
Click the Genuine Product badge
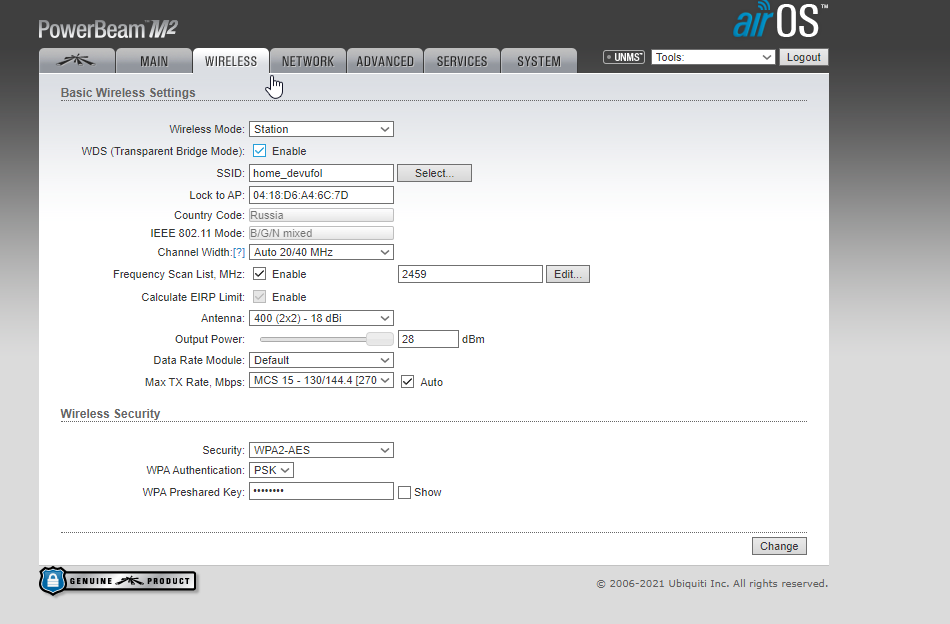click(117, 581)
